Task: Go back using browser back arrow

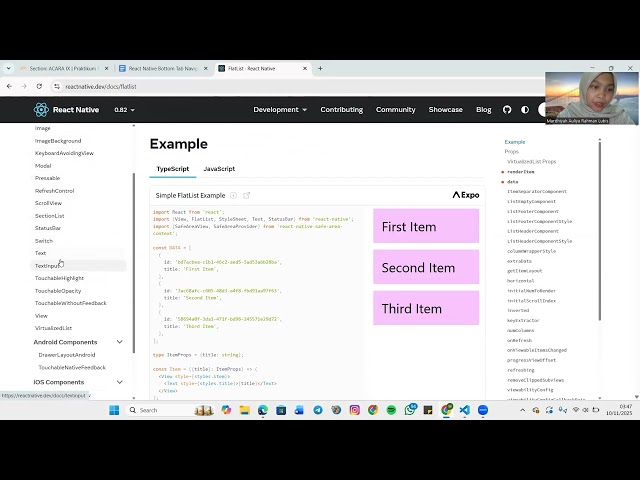Action: point(9,87)
